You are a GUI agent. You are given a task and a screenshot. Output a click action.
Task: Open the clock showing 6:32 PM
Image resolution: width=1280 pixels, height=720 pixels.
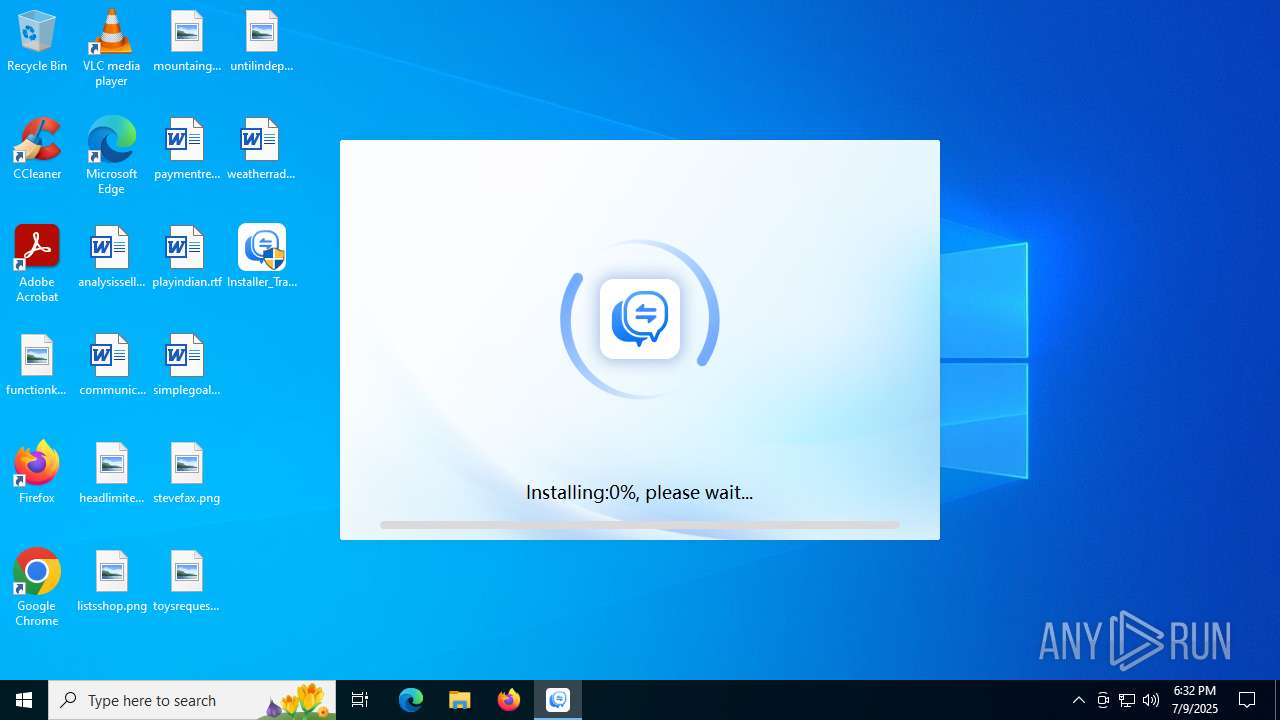coord(1195,700)
